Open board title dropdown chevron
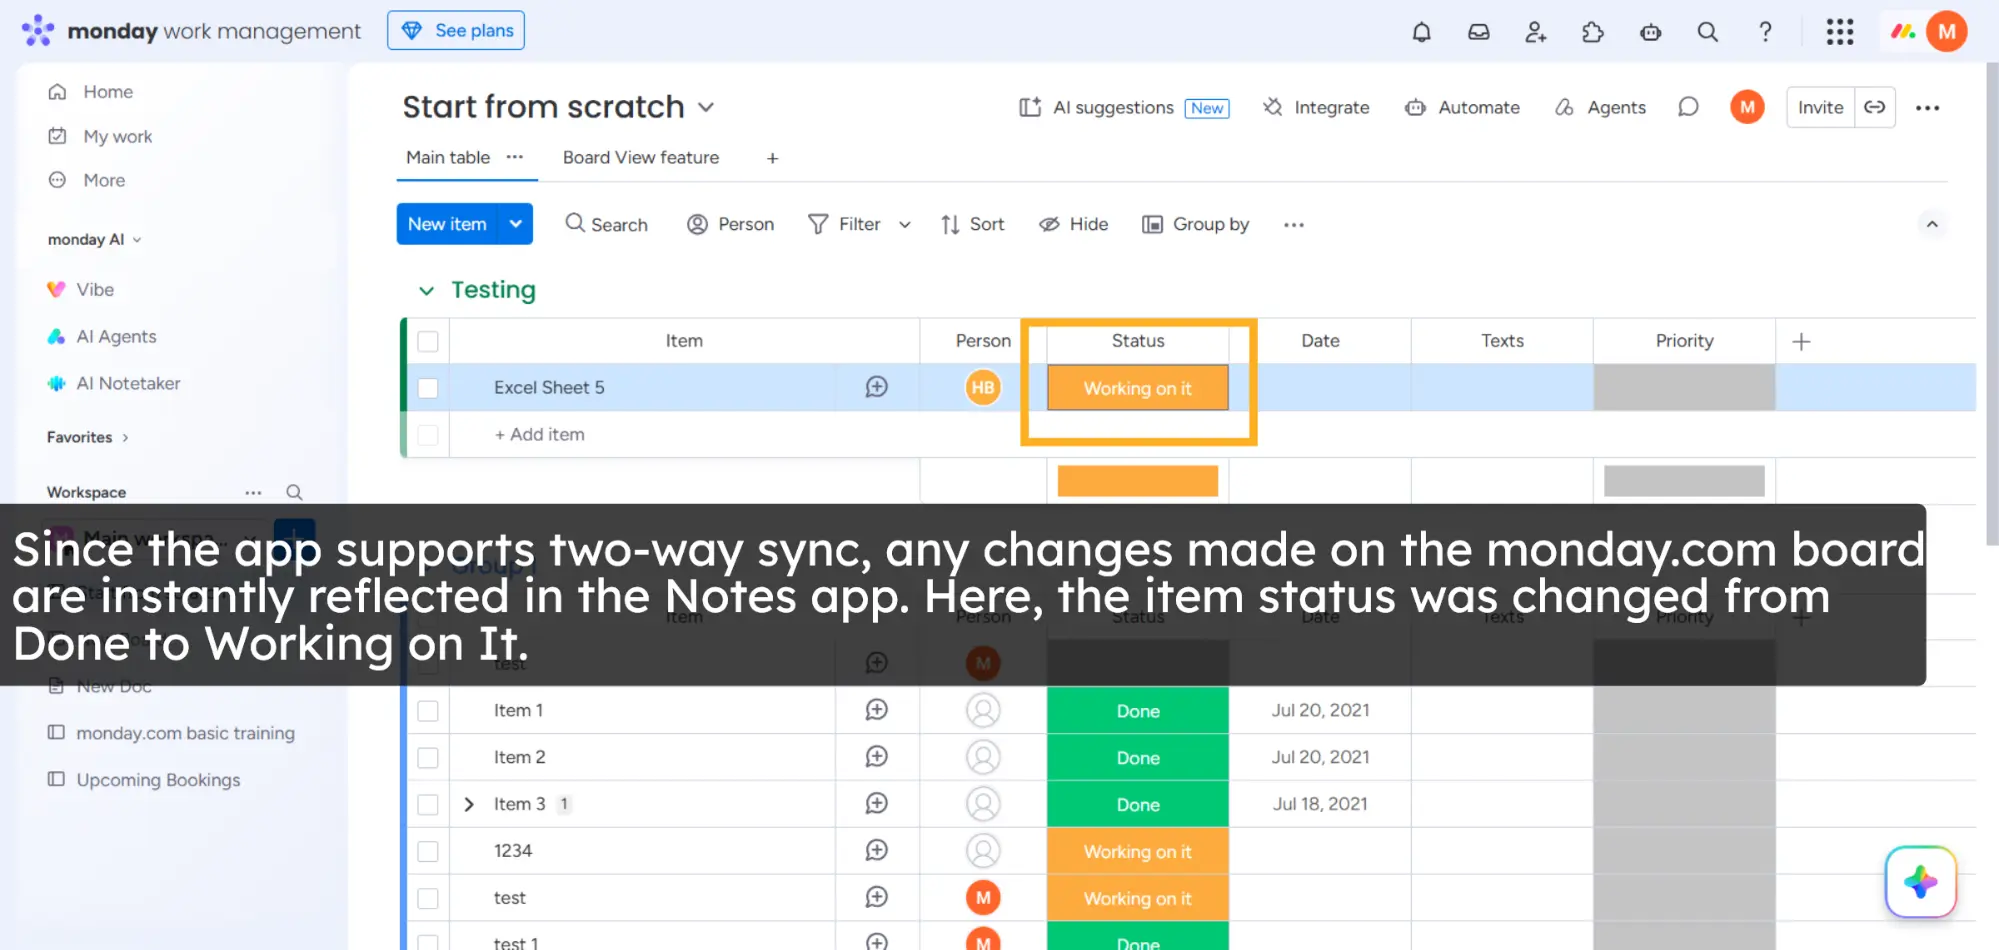 706,107
